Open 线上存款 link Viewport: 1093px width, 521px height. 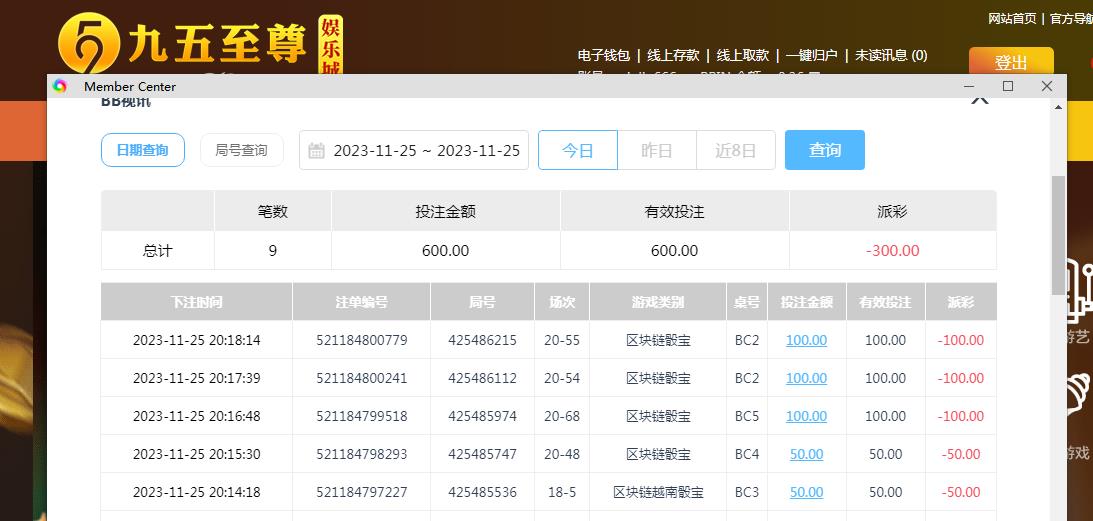coord(673,55)
